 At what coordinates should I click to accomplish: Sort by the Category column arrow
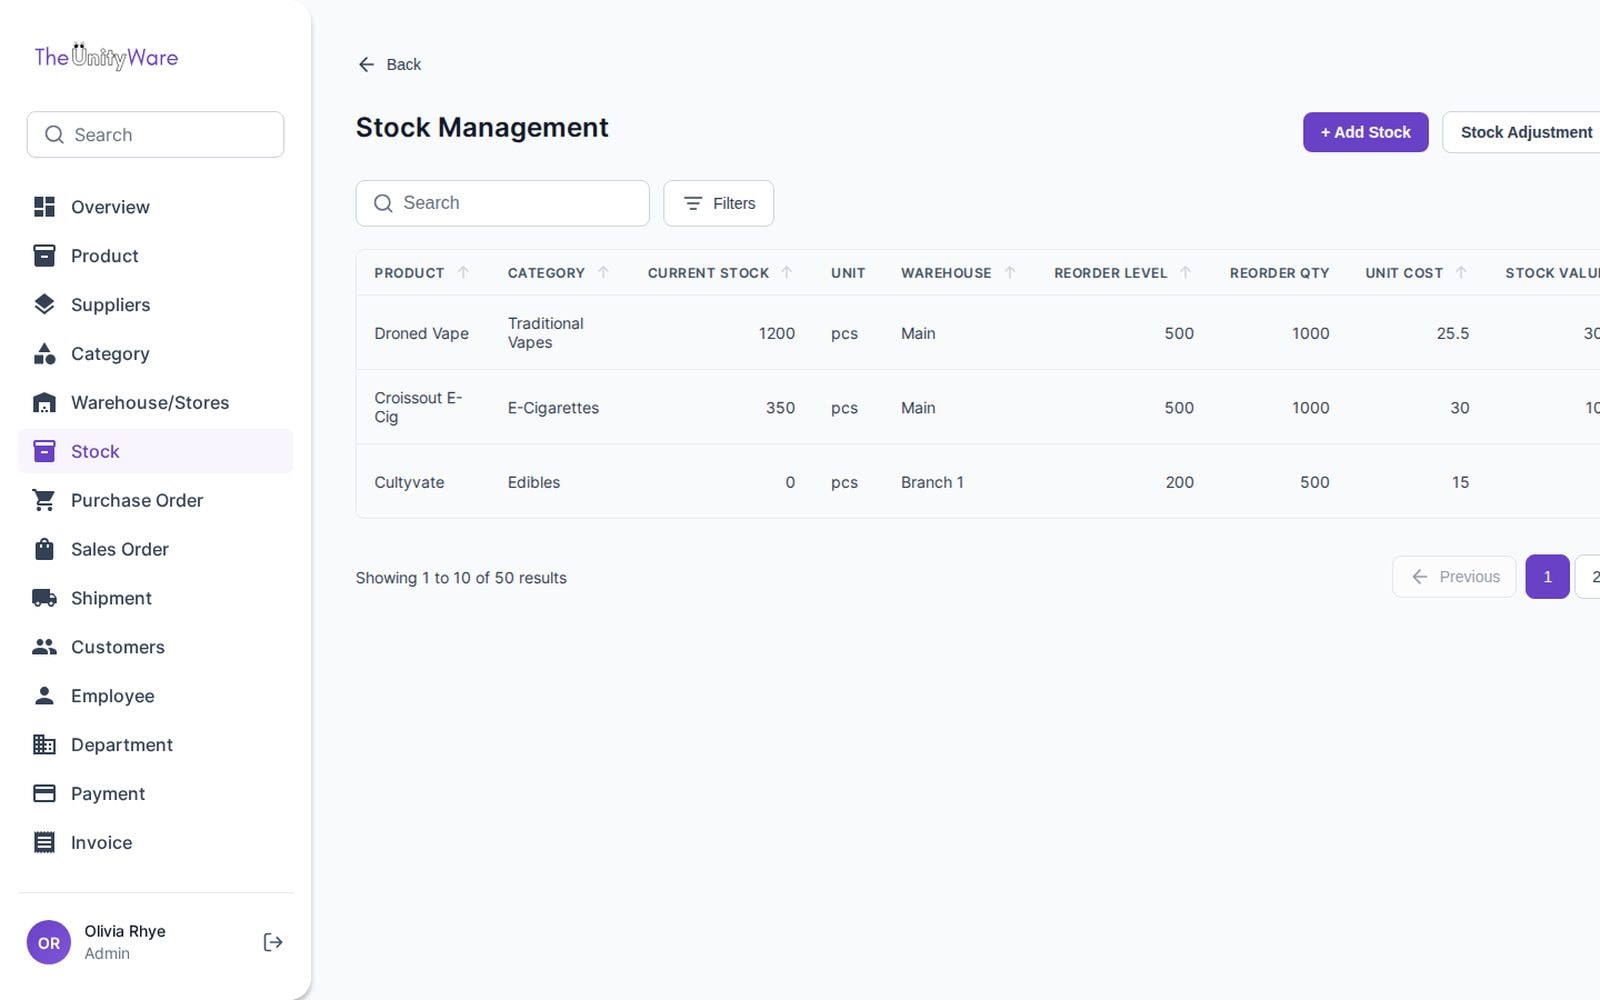(x=603, y=272)
